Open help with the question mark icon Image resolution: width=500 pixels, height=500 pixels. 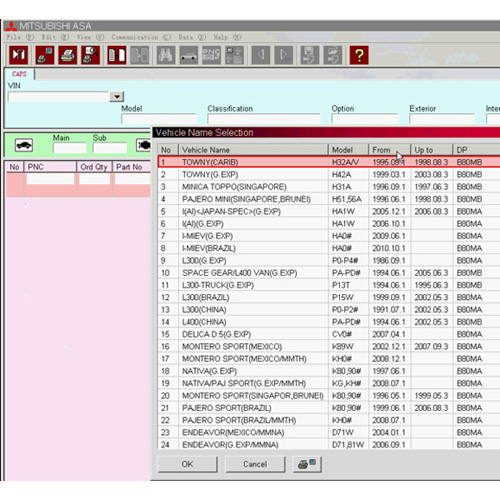[359, 55]
